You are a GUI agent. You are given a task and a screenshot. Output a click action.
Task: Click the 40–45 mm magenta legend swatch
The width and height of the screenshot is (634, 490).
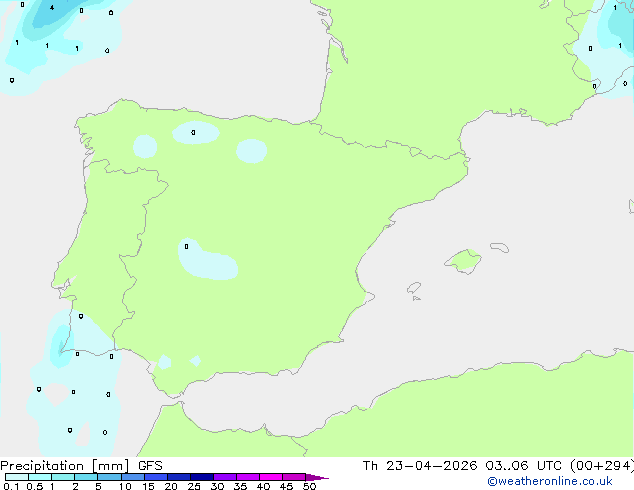(271, 477)
